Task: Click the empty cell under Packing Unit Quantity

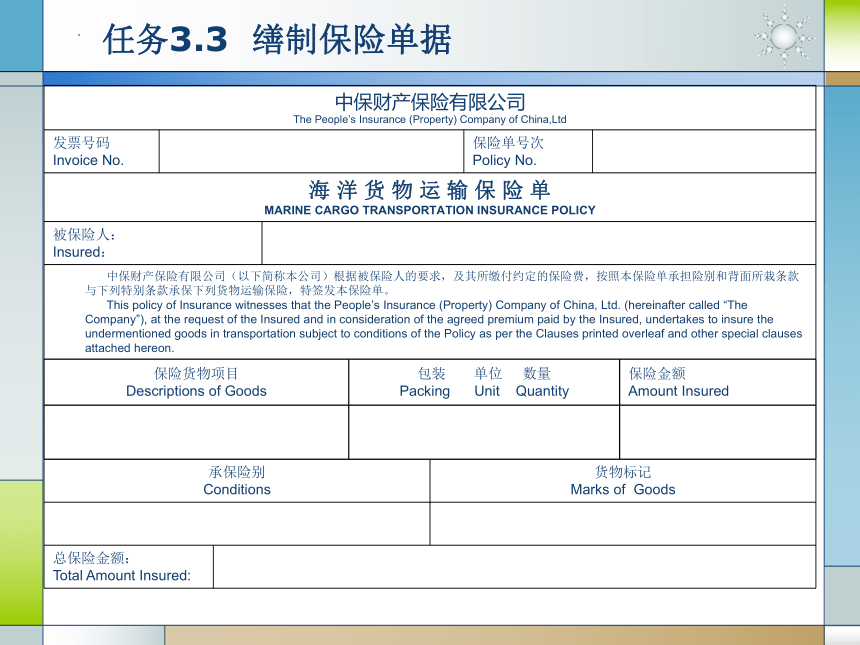Action: pos(484,432)
